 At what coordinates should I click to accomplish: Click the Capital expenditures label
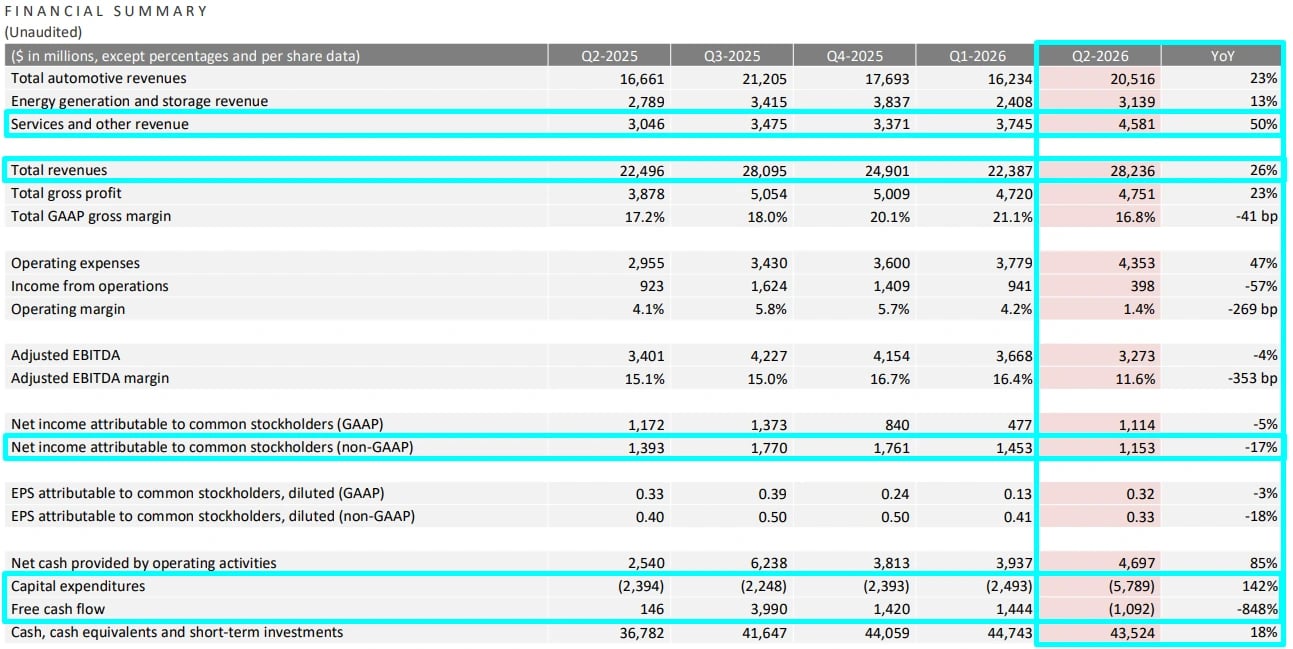[x=78, y=586]
